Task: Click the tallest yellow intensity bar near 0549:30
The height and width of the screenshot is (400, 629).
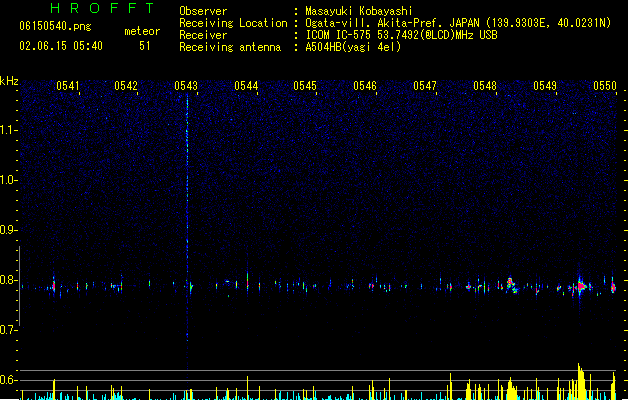Action: pos(580,381)
